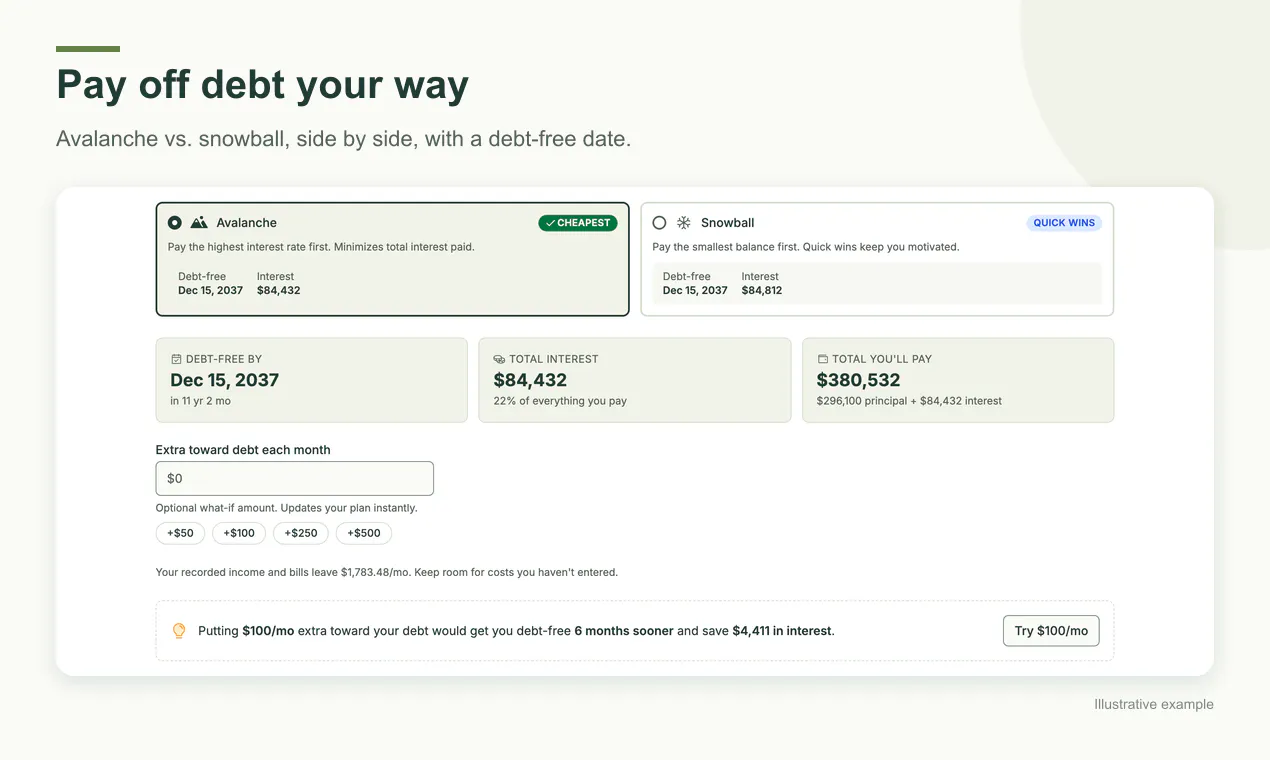1270x760 pixels.
Task: Click the calendar icon beside Debt-Free By
Action: click(176, 359)
